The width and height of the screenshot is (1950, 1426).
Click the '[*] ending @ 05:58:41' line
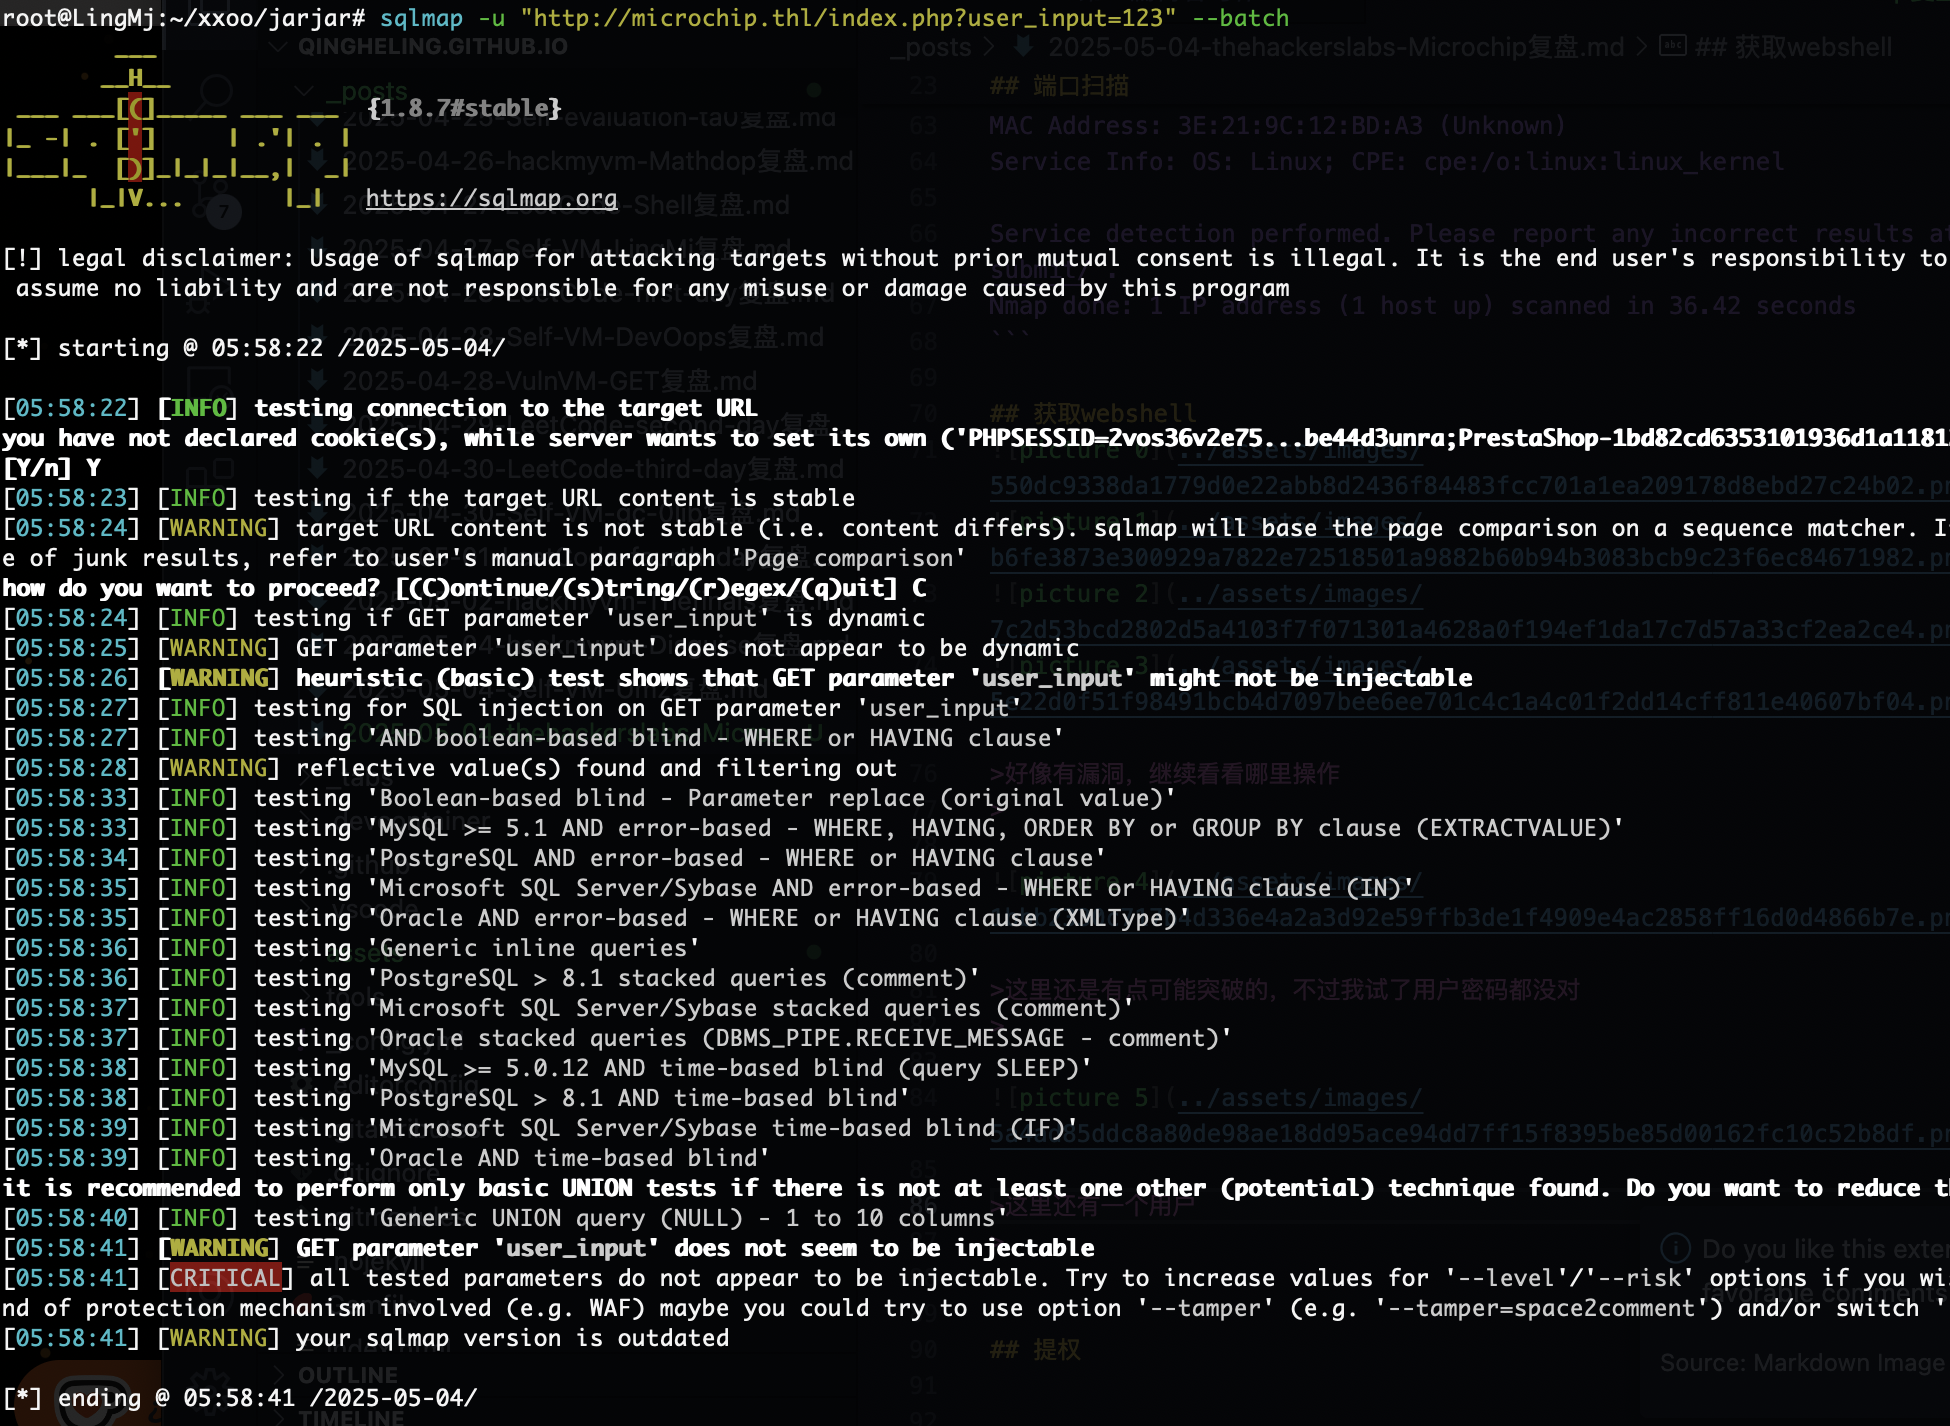pyautogui.click(x=240, y=1398)
